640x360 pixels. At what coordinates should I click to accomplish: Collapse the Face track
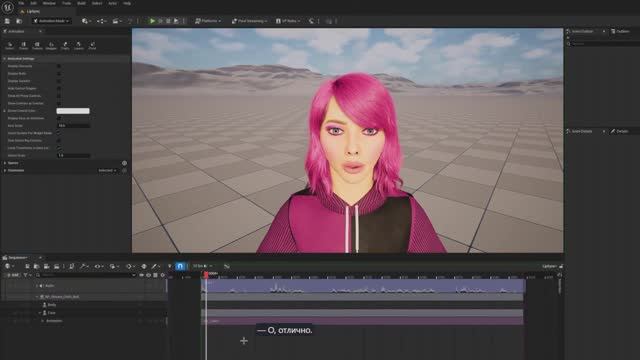(x=40, y=313)
